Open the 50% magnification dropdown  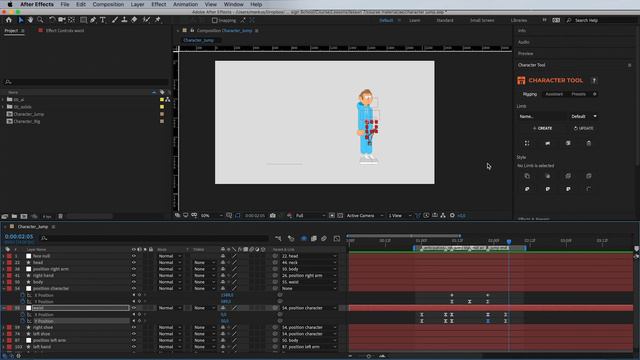pyautogui.click(x=211, y=216)
